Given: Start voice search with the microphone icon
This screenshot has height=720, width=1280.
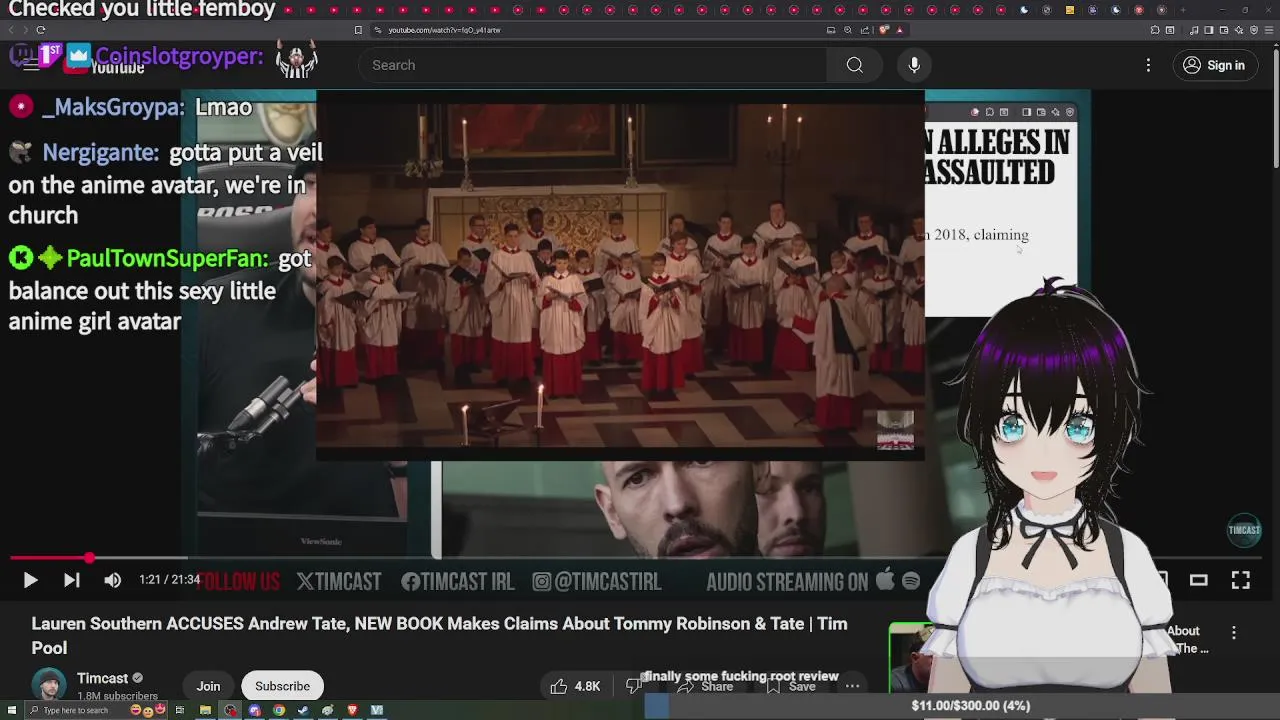Looking at the screenshot, I should [914, 65].
